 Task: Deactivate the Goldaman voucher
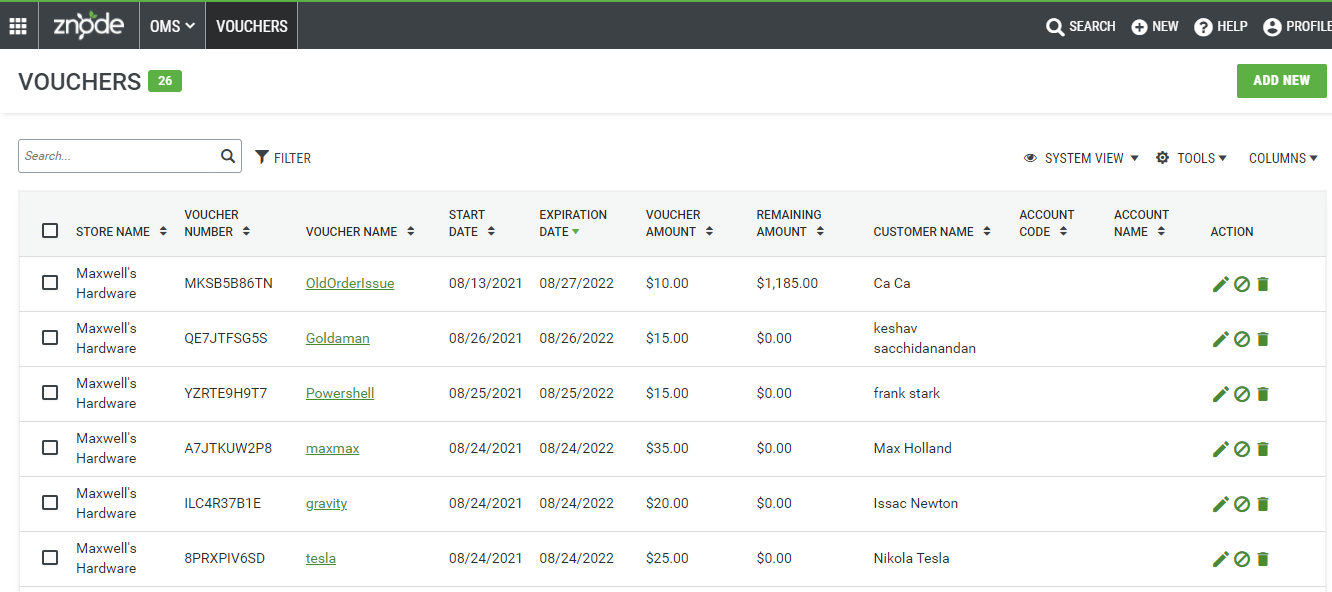click(1242, 339)
